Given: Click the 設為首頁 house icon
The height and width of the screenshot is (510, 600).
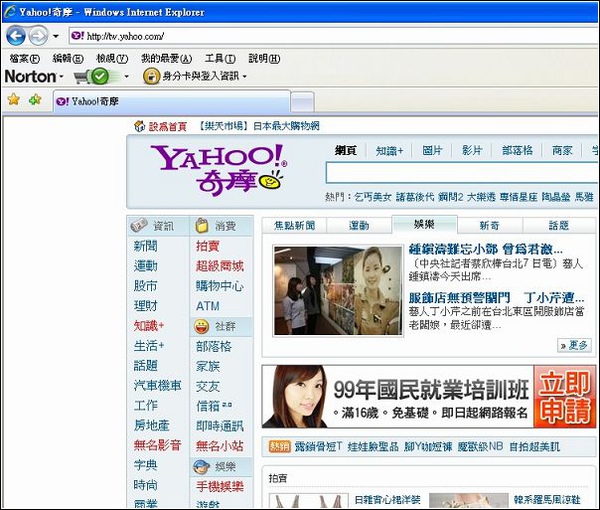Looking at the screenshot, I should tap(139, 126).
